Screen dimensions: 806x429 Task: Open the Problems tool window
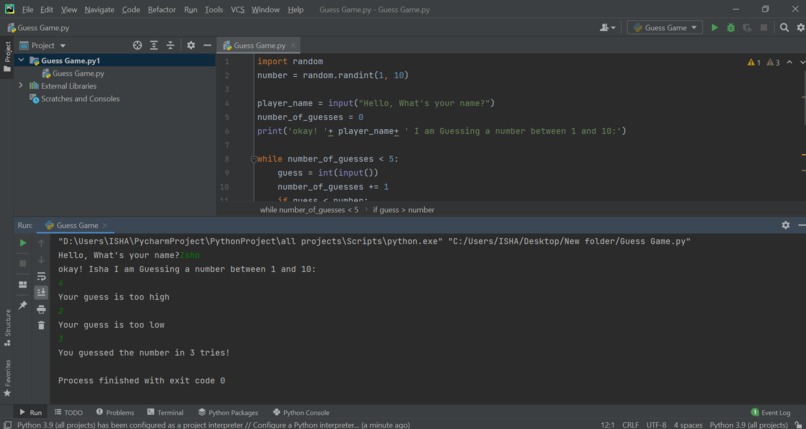coord(115,412)
